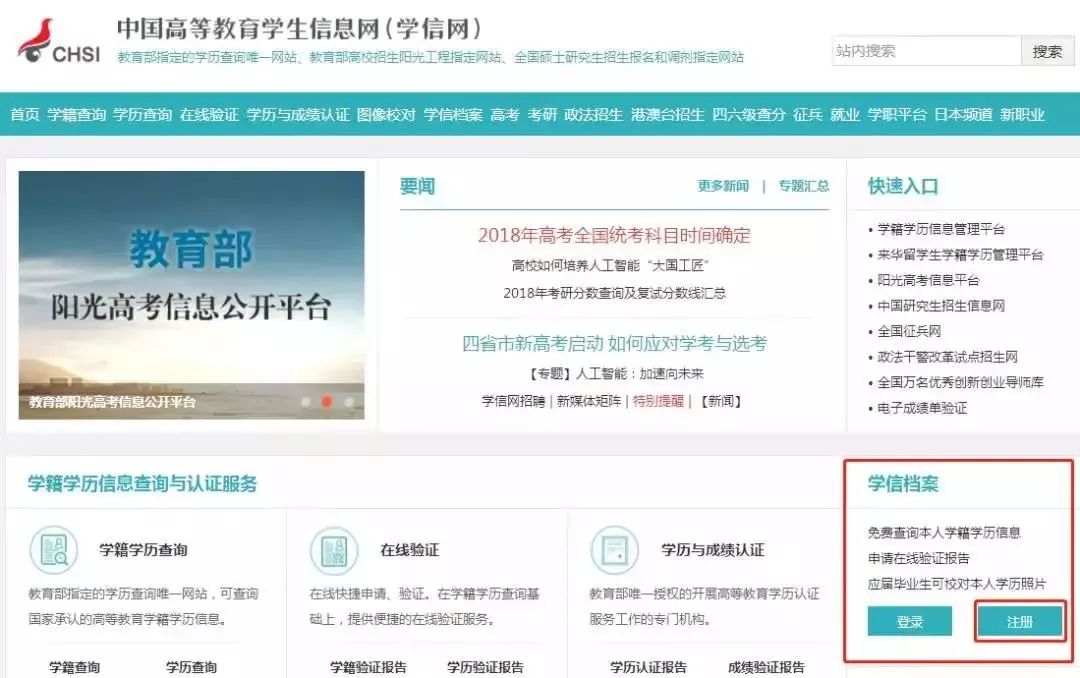This screenshot has width=1080, height=678.
Task: Open 学籍查询 link under 学籍学历查询 card
Action: tap(74, 667)
